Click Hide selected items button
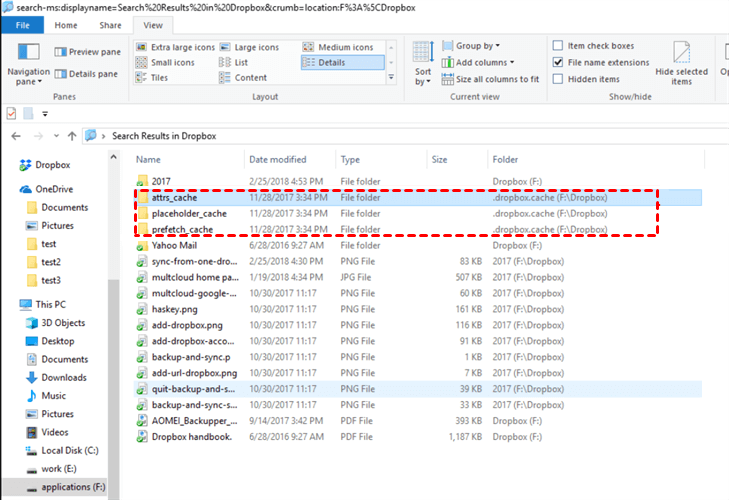The image size is (729, 500). click(x=681, y=64)
